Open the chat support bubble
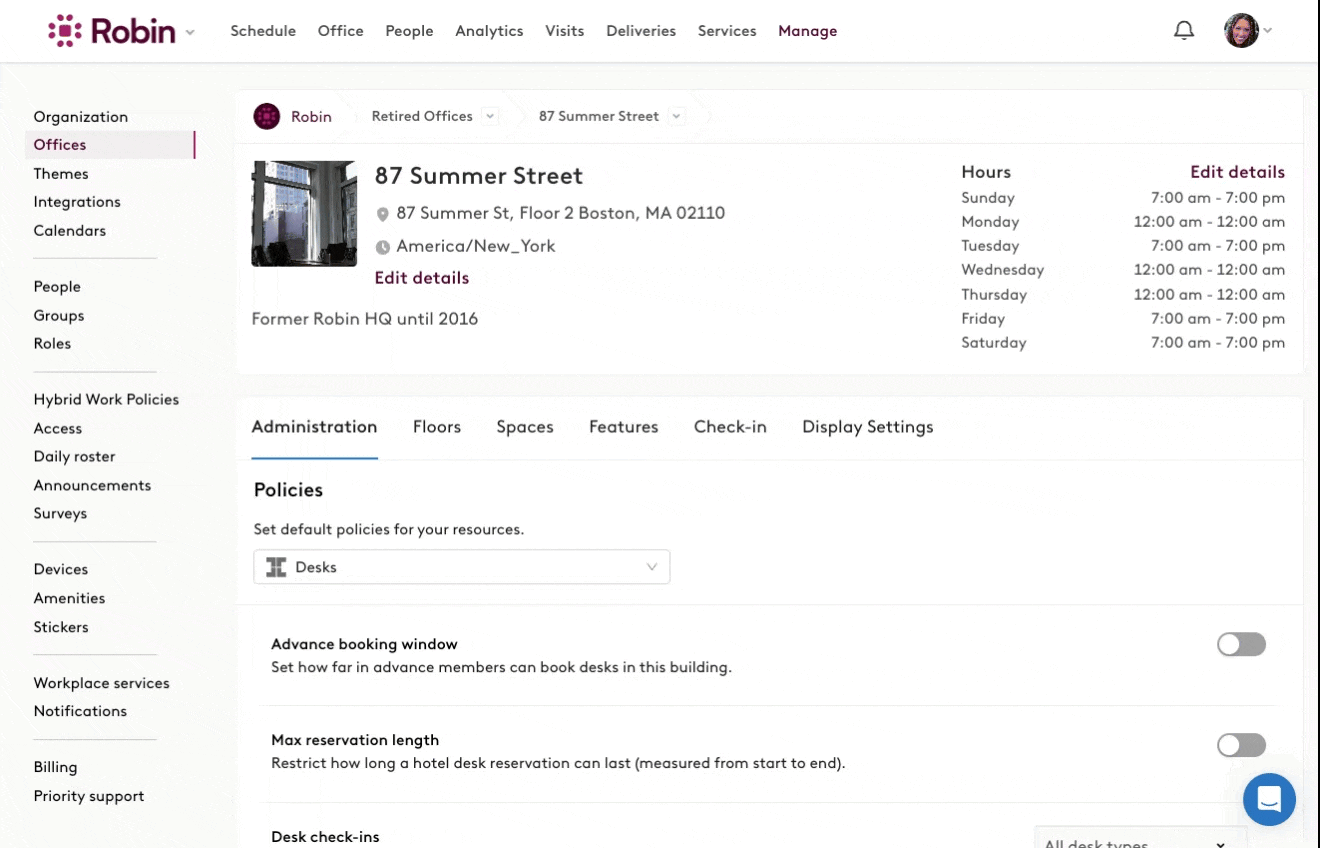Screen dimensions: 1320x848 tap(1269, 799)
